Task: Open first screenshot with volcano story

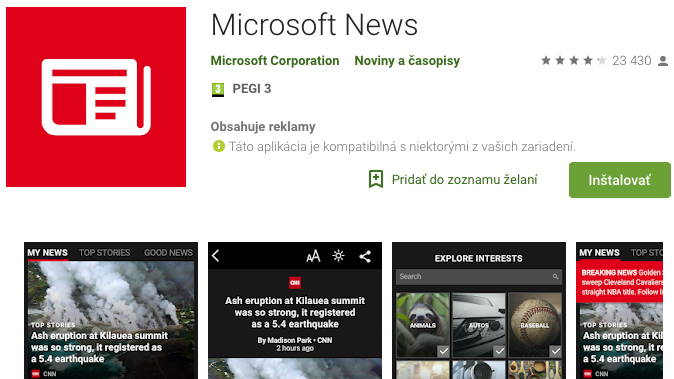Action: click(x=111, y=310)
